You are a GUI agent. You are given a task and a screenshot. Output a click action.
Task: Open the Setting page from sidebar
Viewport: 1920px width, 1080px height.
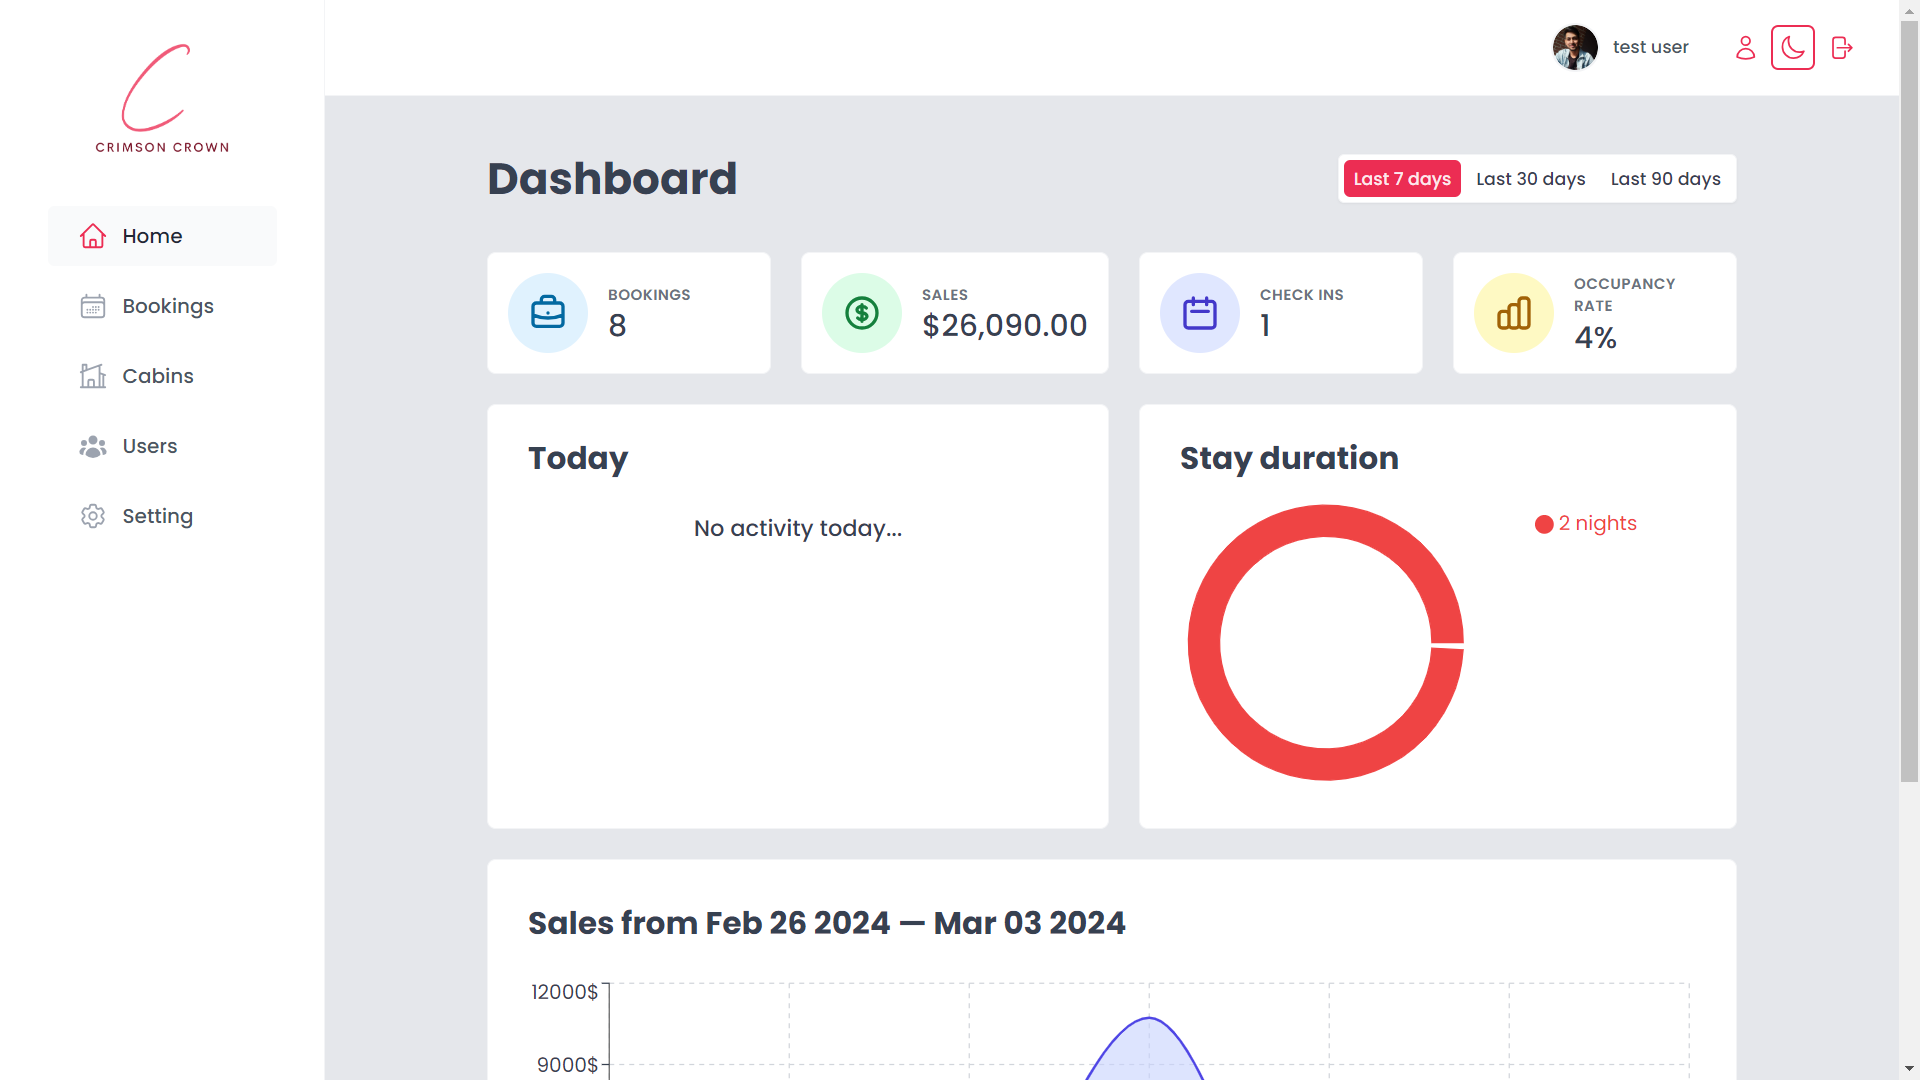[x=157, y=516]
